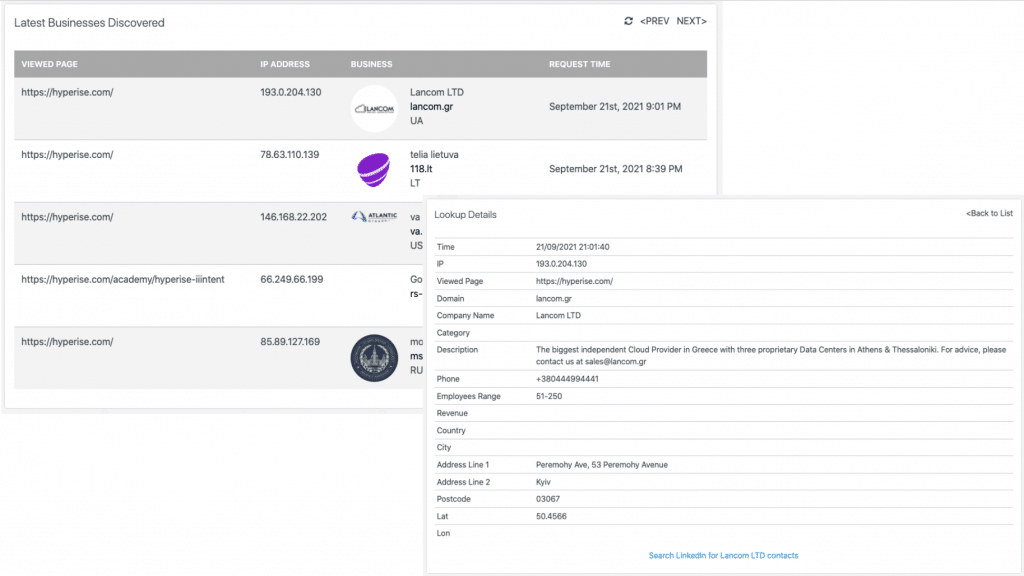The width and height of the screenshot is (1024, 576).
Task: Click the refresh icon beside PREV
Action: click(628, 21)
